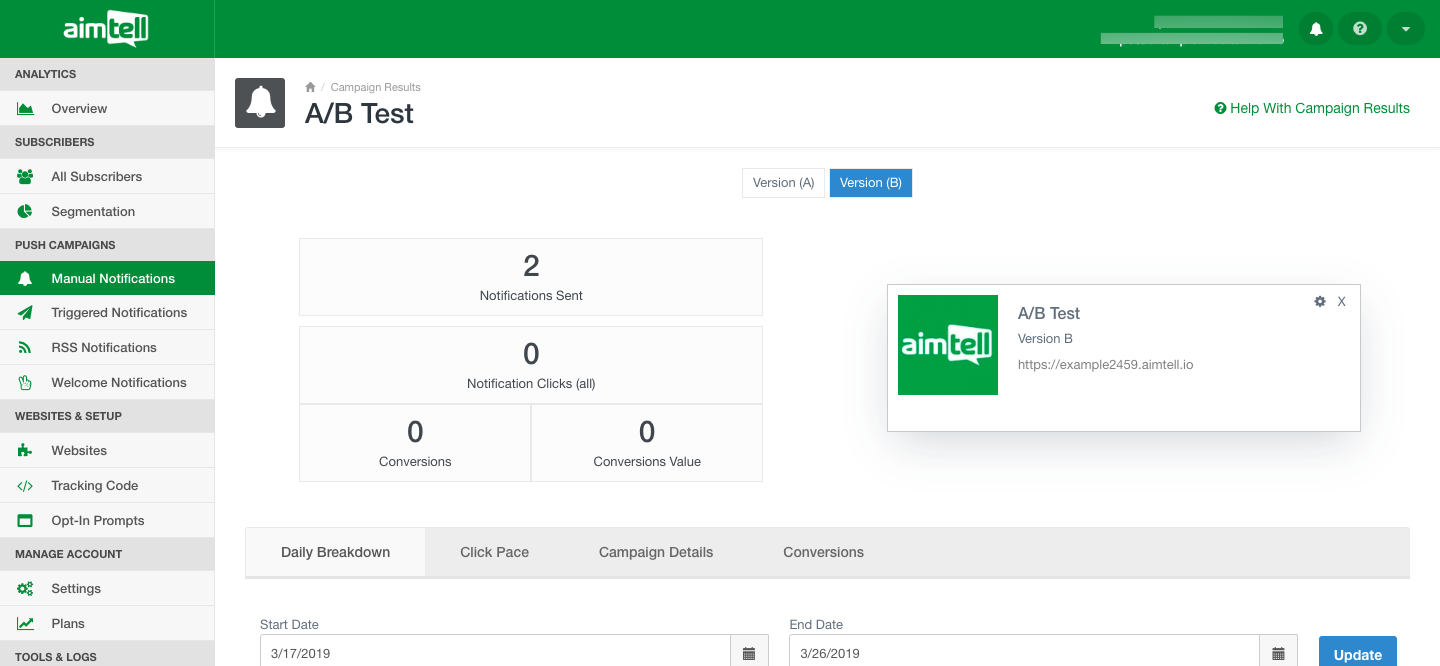Select the Version (B) toggle button
Screen dimensions: 1440x666
coord(870,183)
